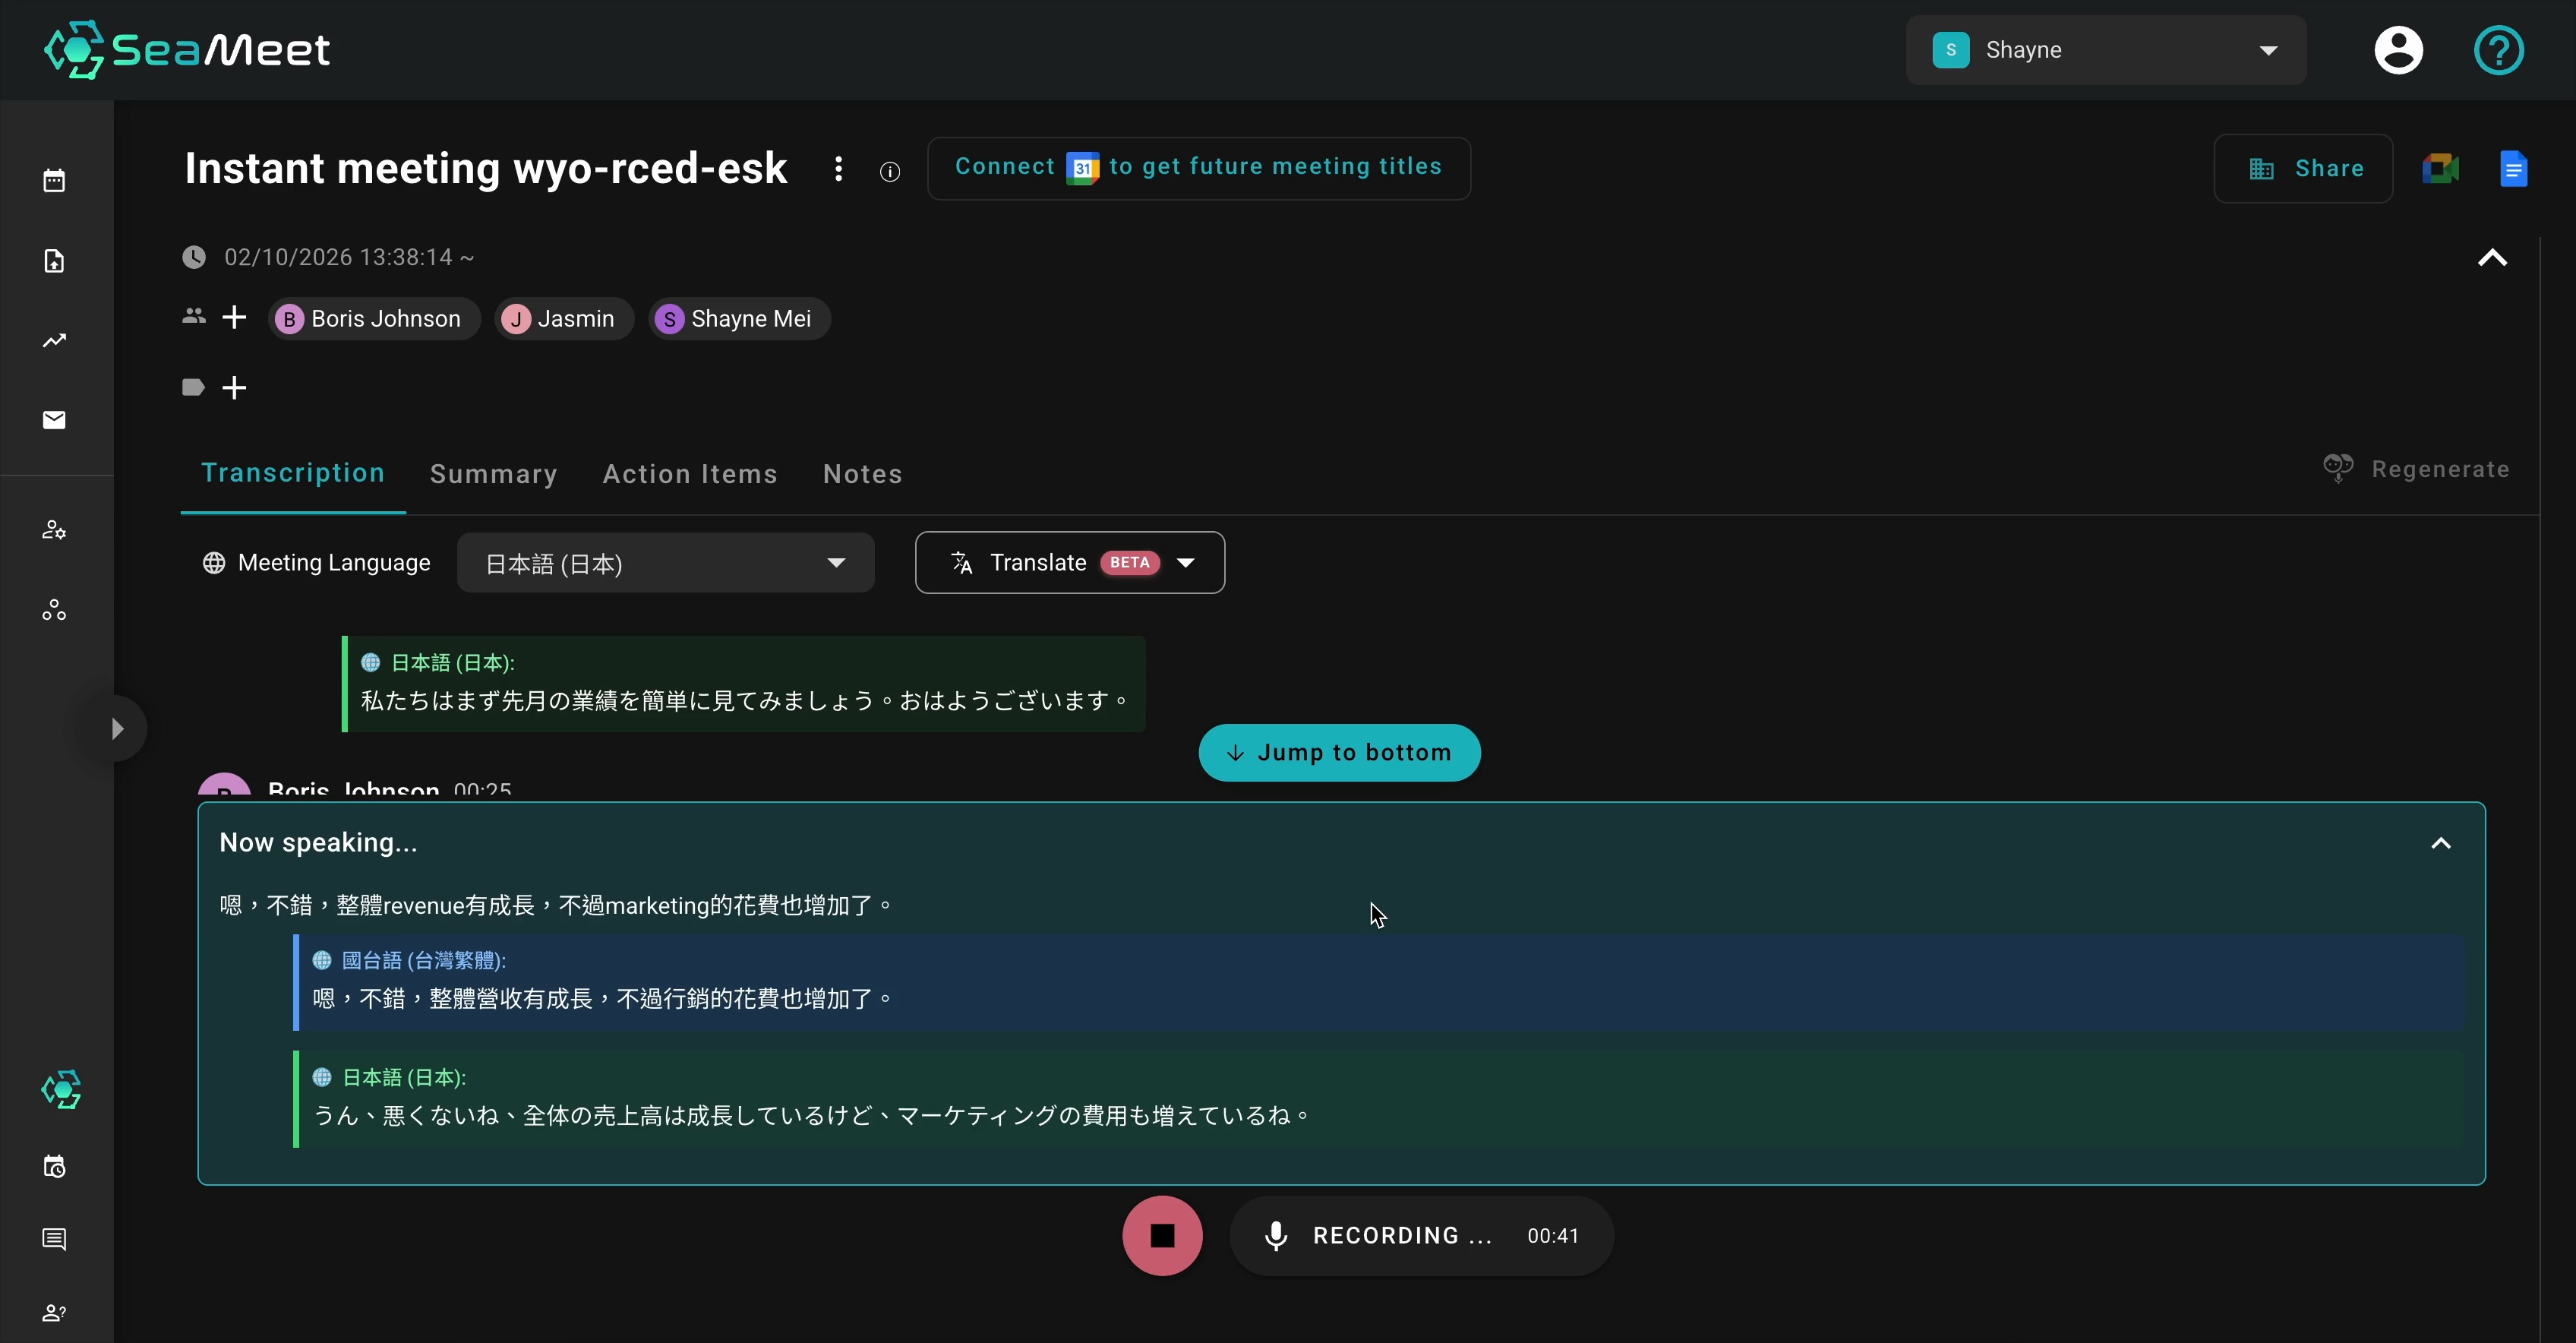Stop recording with the red stop control
2576x1343 pixels.
(x=1161, y=1235)
